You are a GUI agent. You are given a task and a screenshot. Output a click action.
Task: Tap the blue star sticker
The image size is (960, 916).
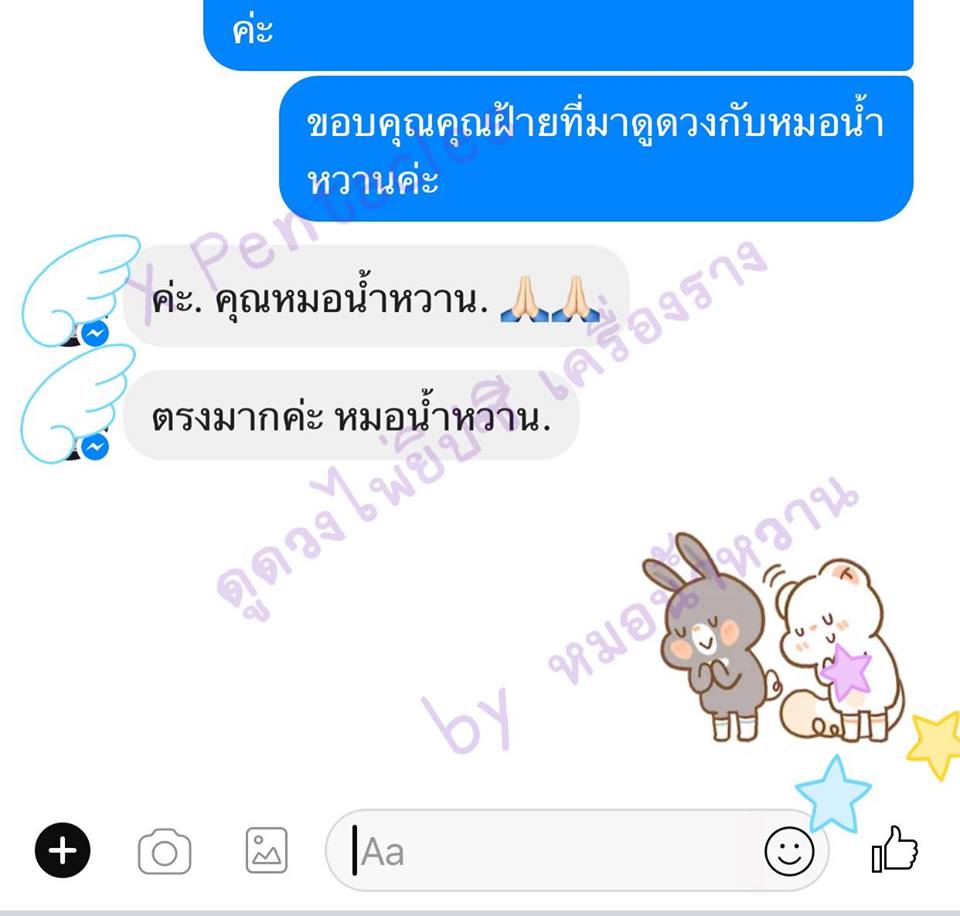click(x=833, y=794)
